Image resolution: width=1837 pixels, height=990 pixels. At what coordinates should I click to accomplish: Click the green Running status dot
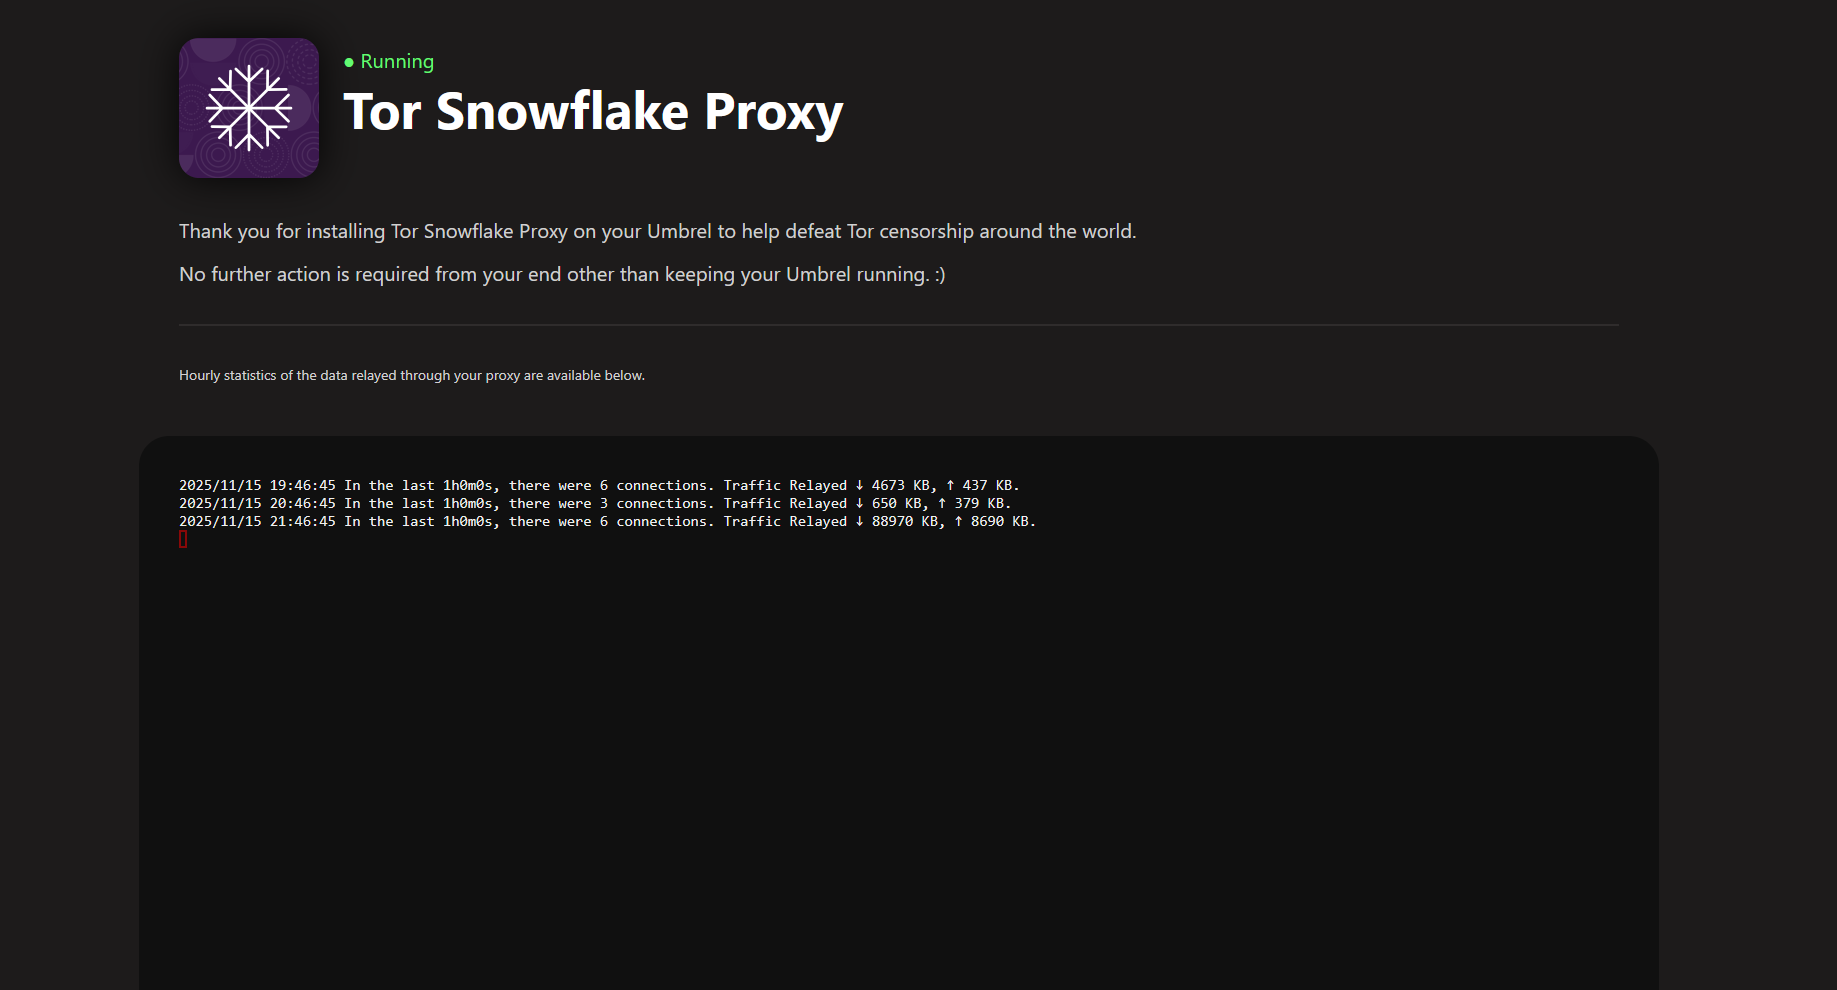tap(349, 62)
